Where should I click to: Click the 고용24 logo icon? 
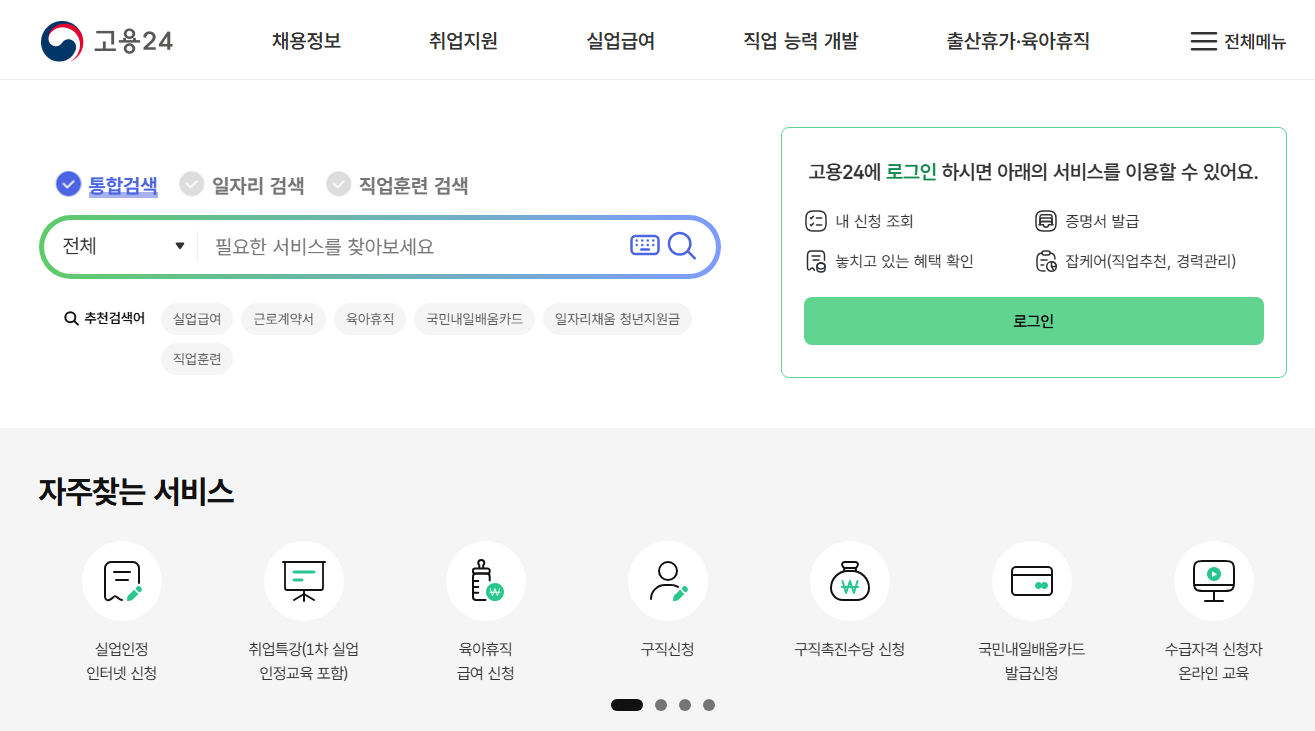point(62,41)
